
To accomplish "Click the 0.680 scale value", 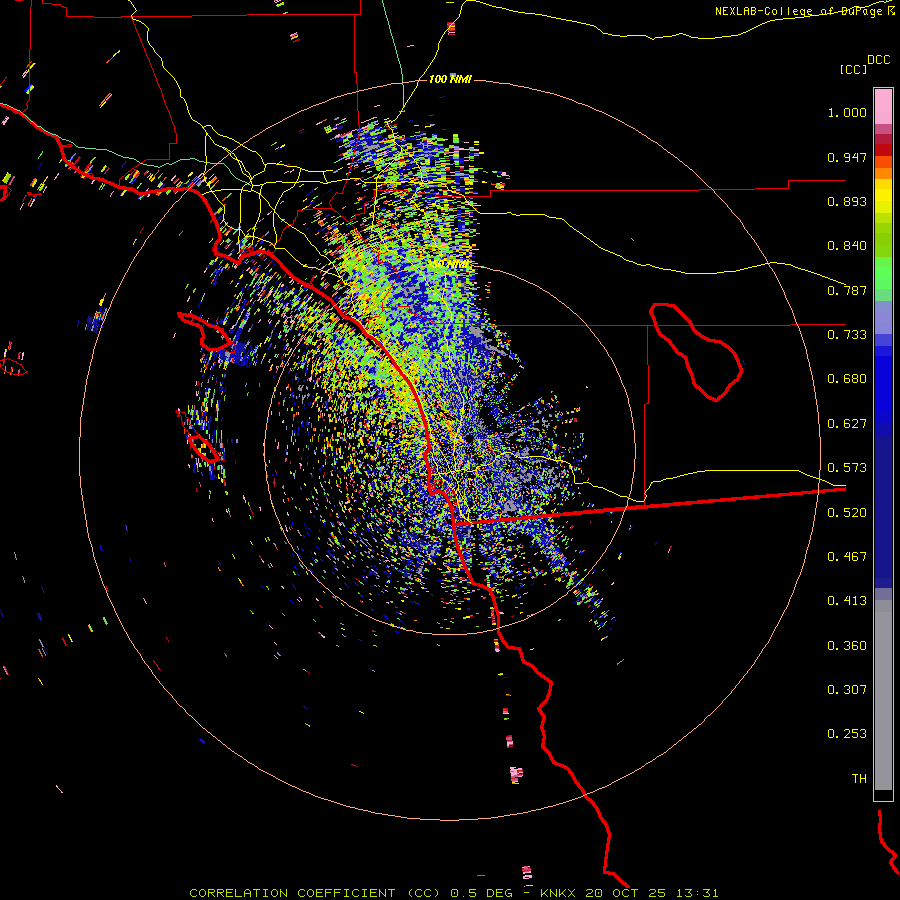I will [x=847, y=379].
